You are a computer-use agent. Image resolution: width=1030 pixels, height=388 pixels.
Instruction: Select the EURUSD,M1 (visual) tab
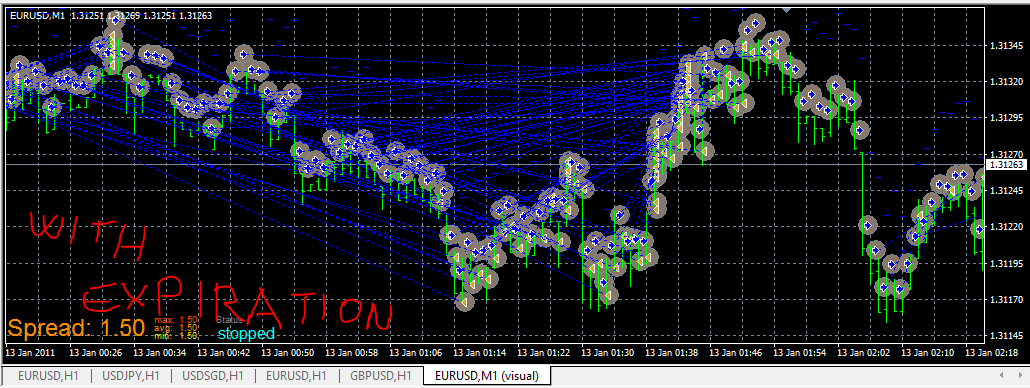pos(487,376)
